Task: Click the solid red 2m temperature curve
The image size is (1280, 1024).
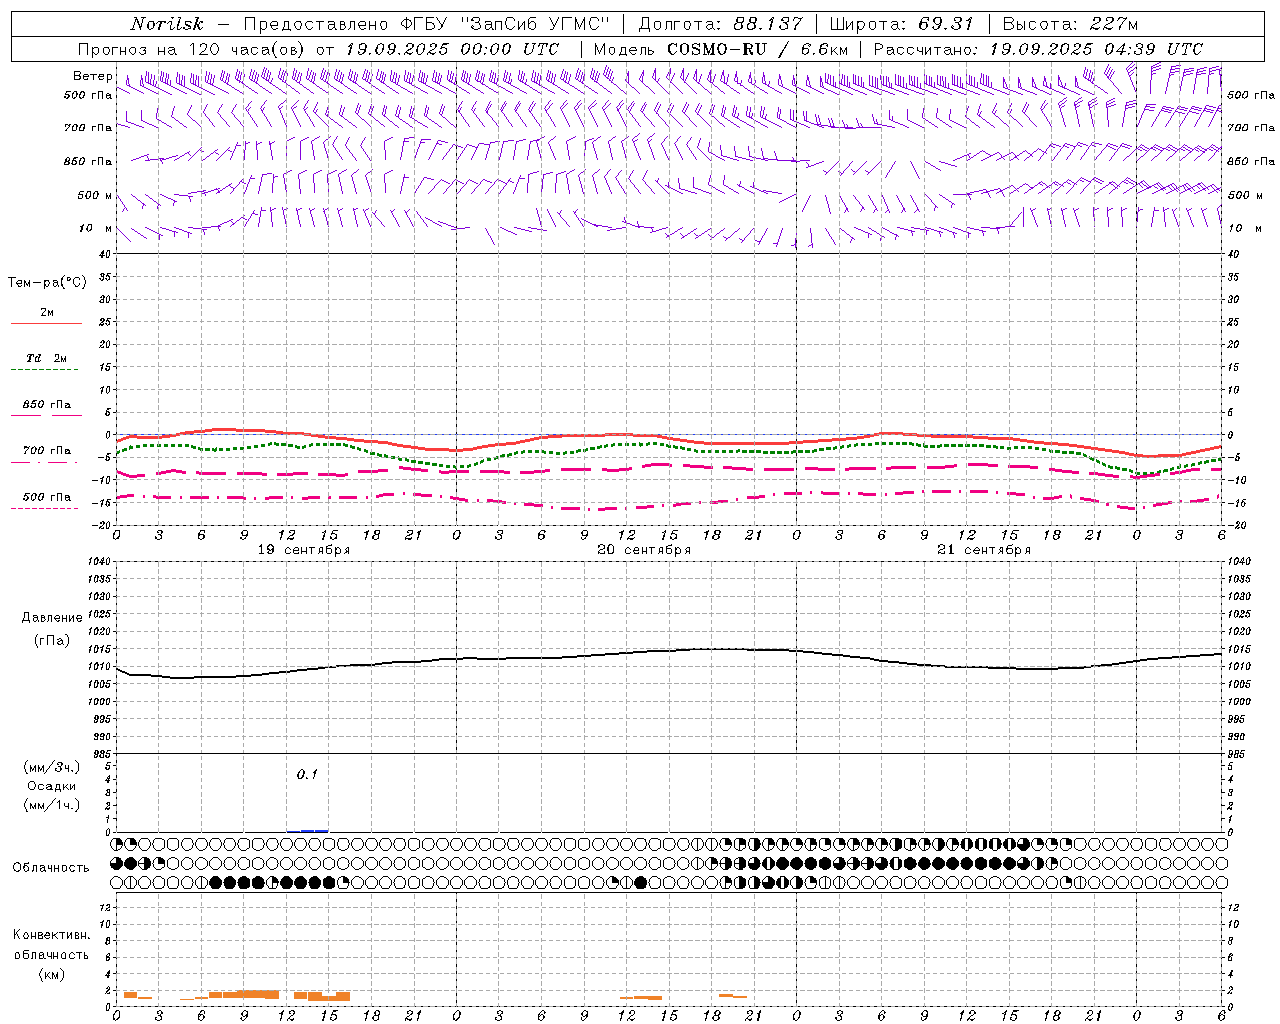Action: click(670, 436)
